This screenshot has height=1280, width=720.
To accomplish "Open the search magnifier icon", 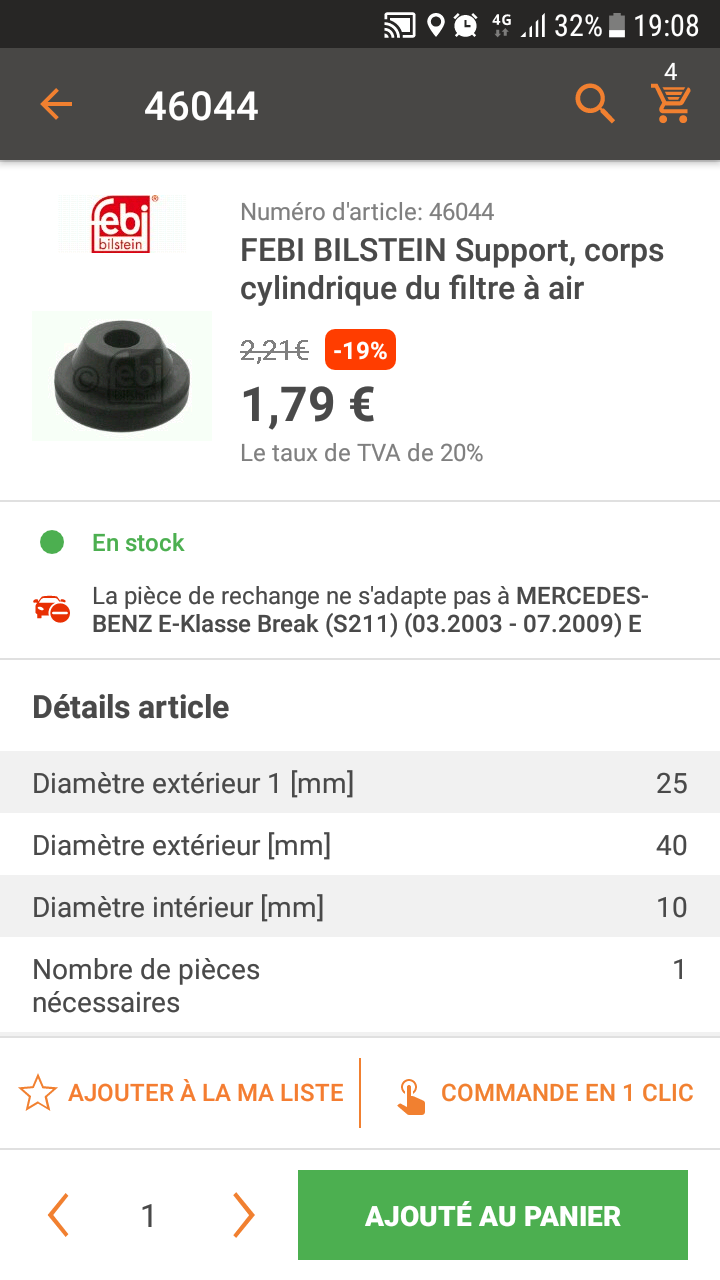I will click(x=594, y=104).
